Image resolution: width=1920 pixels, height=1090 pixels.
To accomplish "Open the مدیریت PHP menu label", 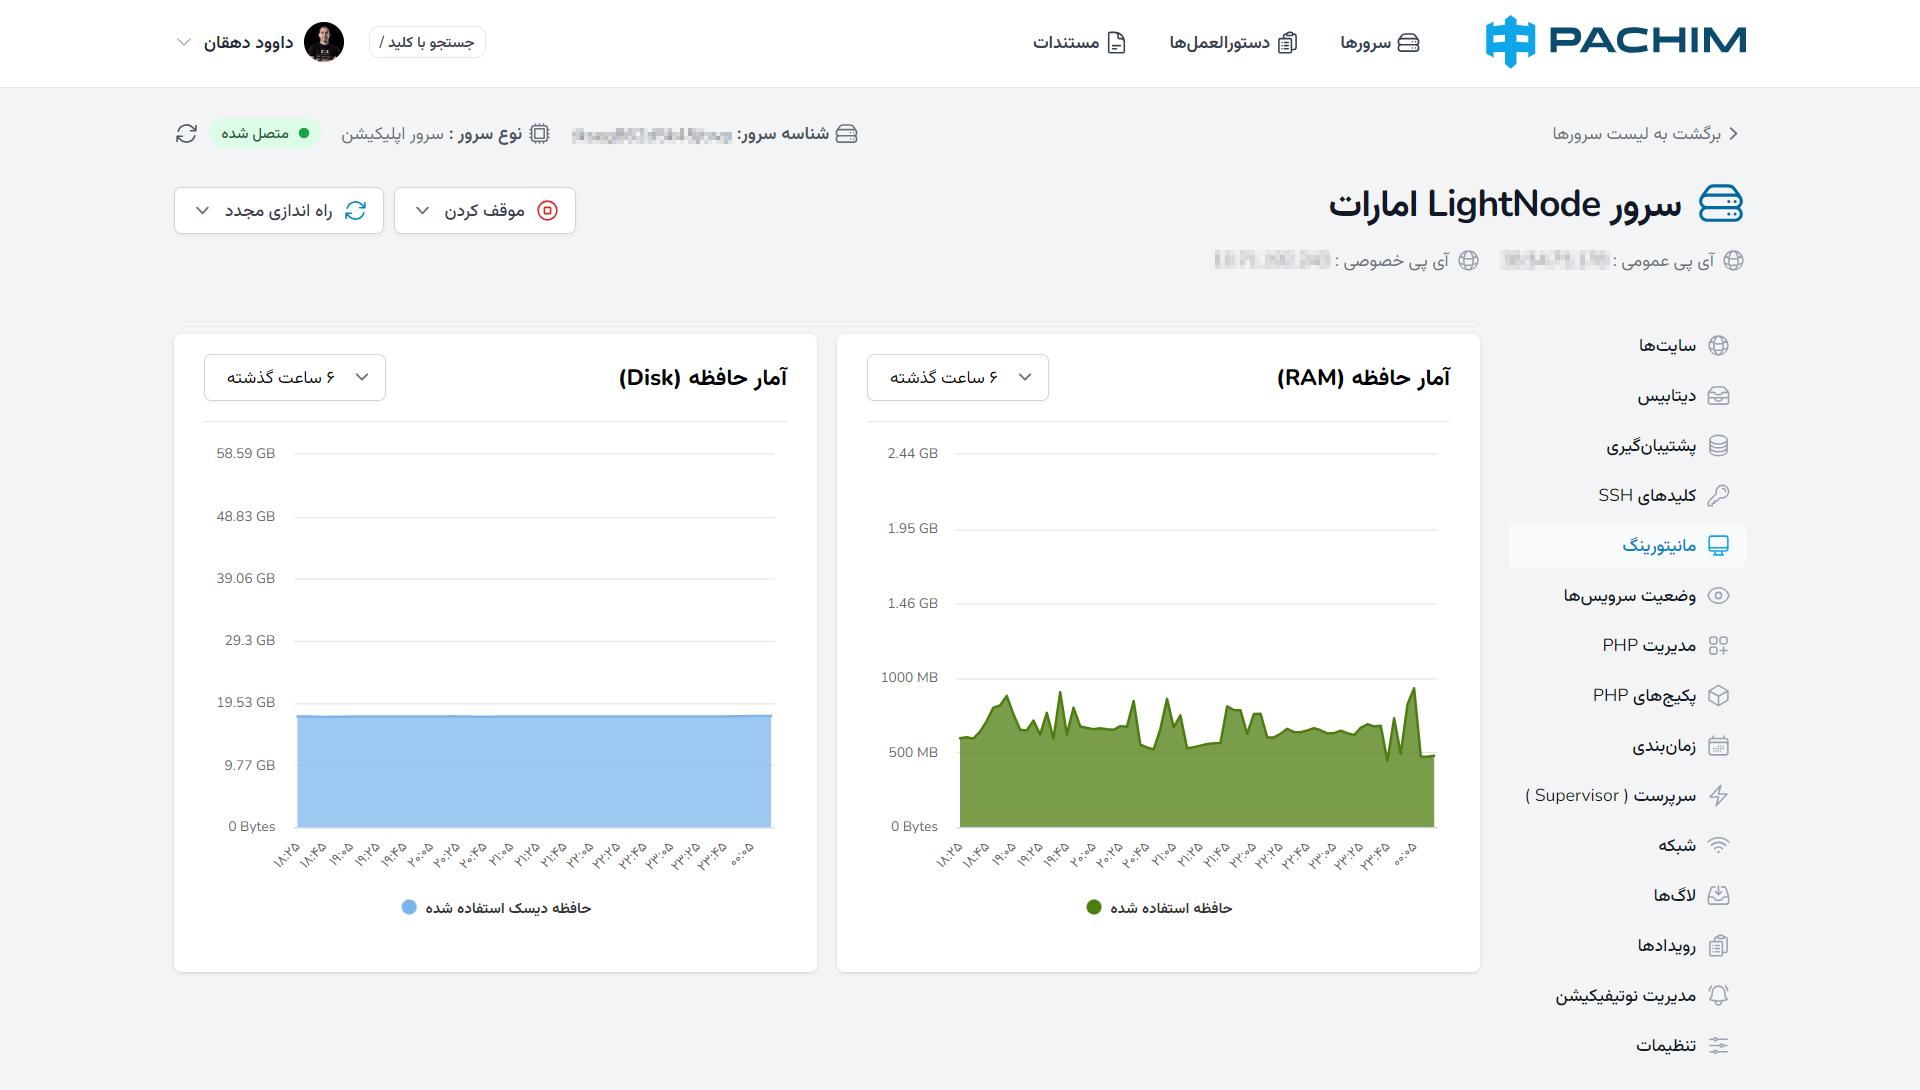I will point(1649,646).
